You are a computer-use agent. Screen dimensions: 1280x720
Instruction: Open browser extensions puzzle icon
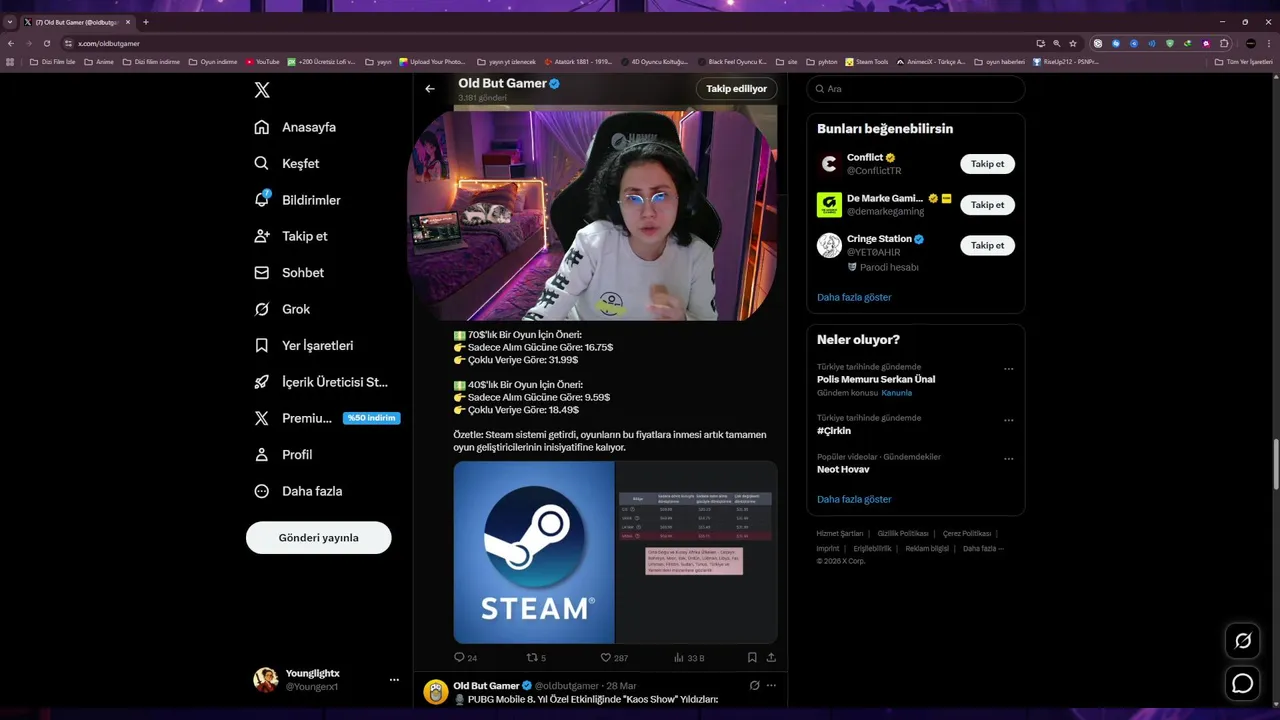[1224, 44]
